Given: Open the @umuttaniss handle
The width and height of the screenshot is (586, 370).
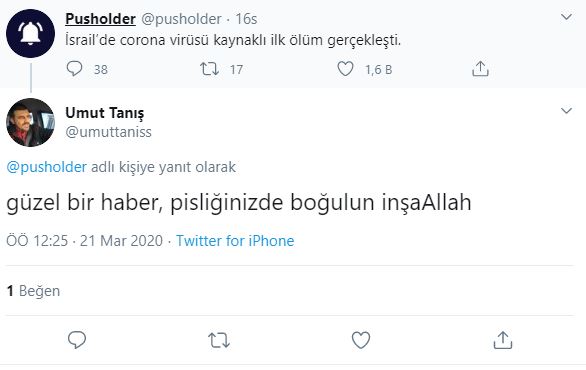Looking at the screenshot, I should (108, 132).
